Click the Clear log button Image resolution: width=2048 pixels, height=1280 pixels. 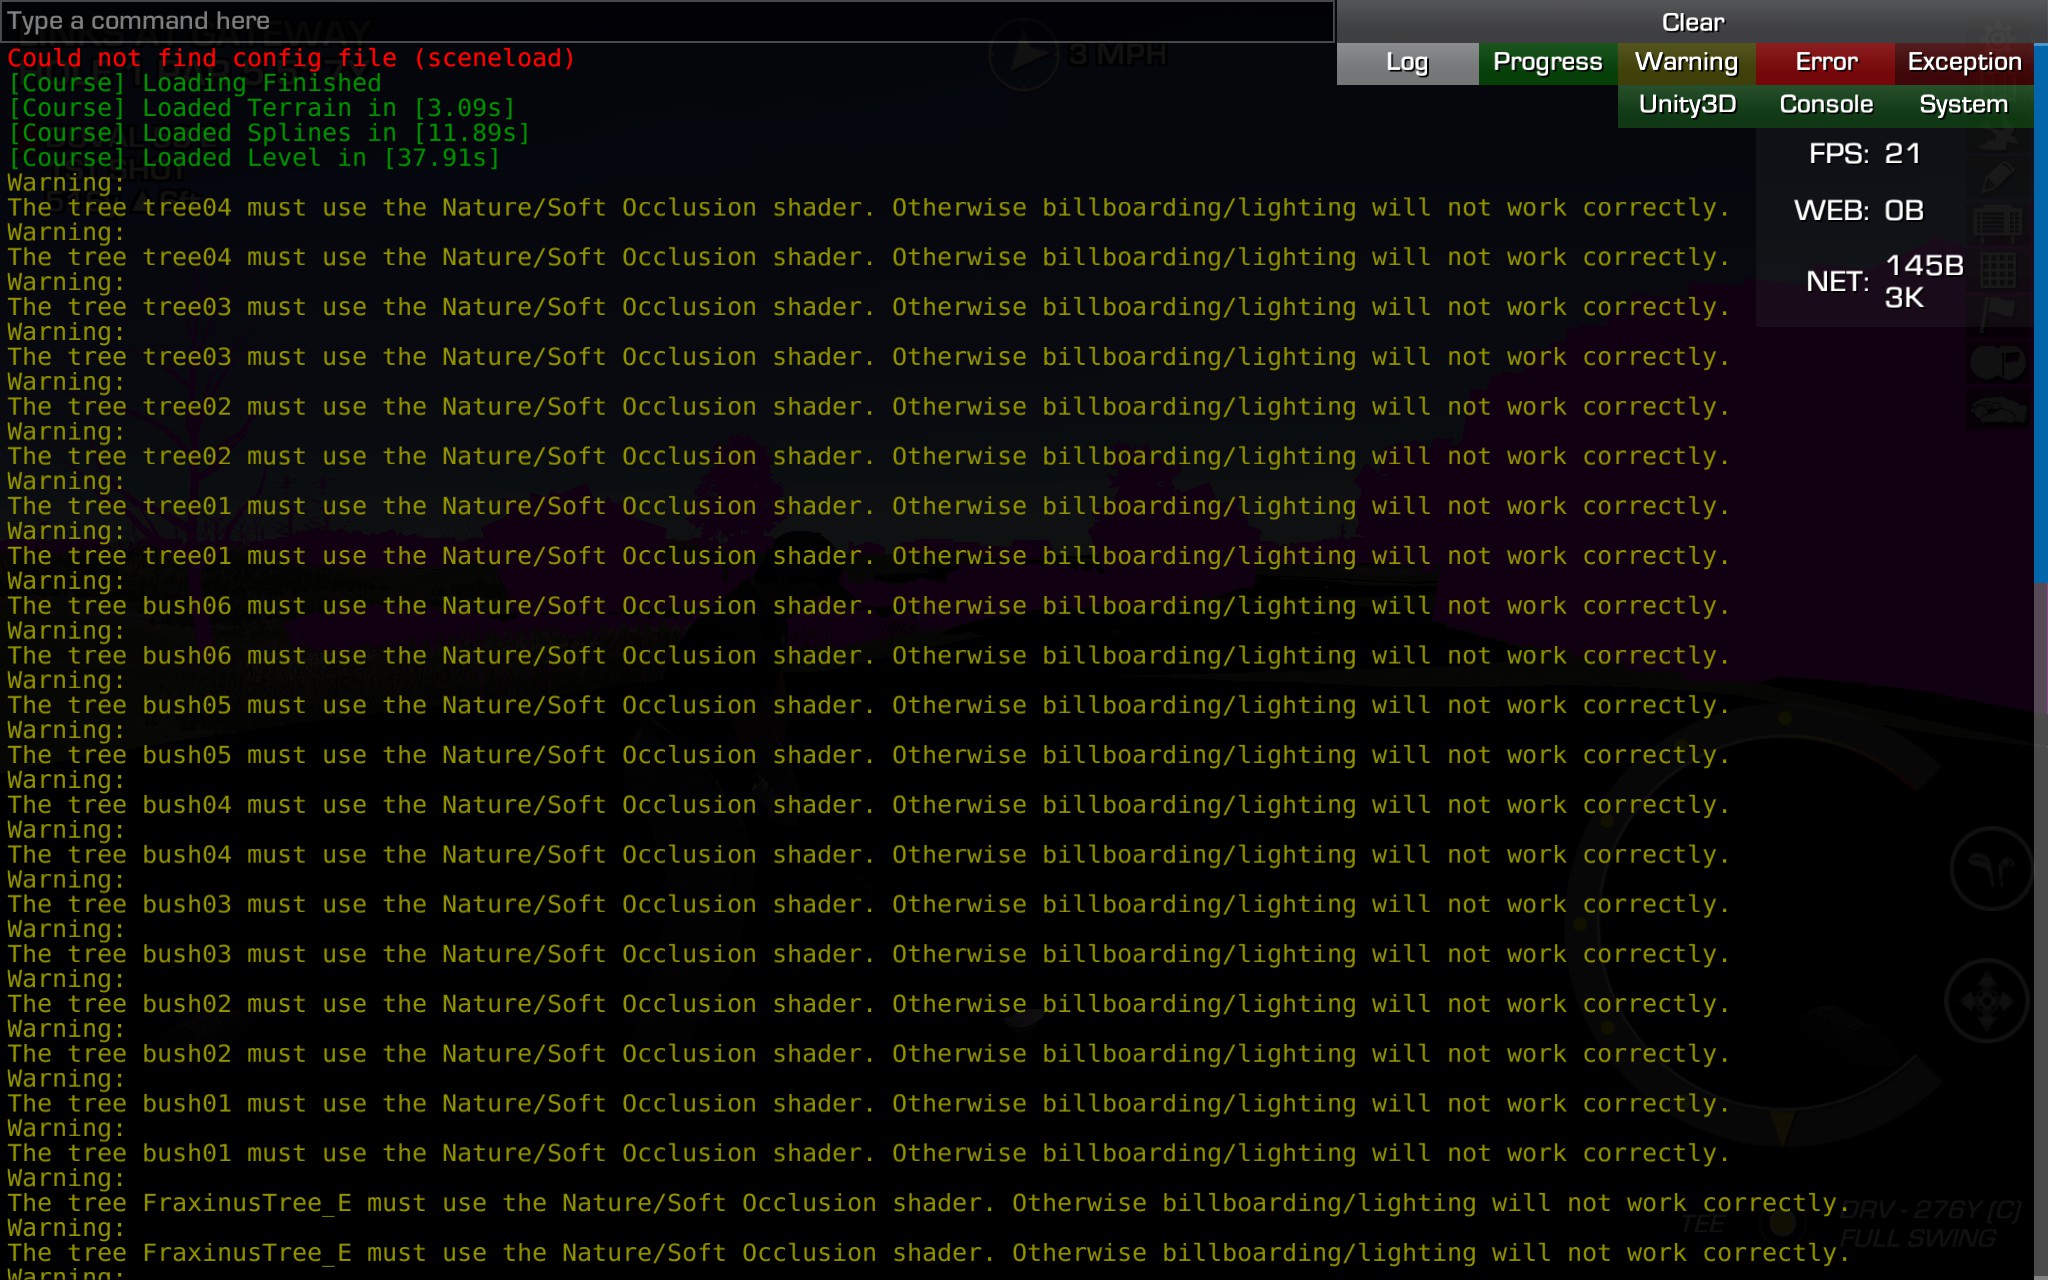[x=1692, y=22]
